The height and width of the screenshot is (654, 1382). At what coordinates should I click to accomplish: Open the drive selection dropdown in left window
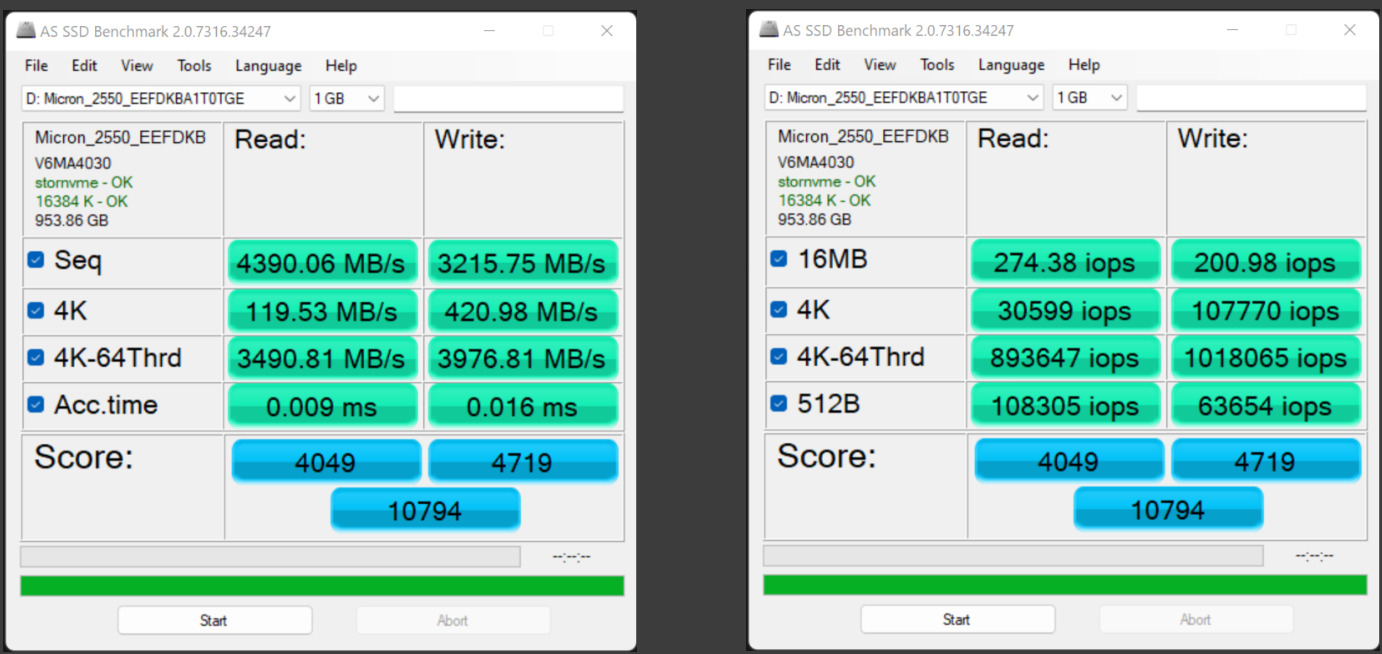pos(290,98)
